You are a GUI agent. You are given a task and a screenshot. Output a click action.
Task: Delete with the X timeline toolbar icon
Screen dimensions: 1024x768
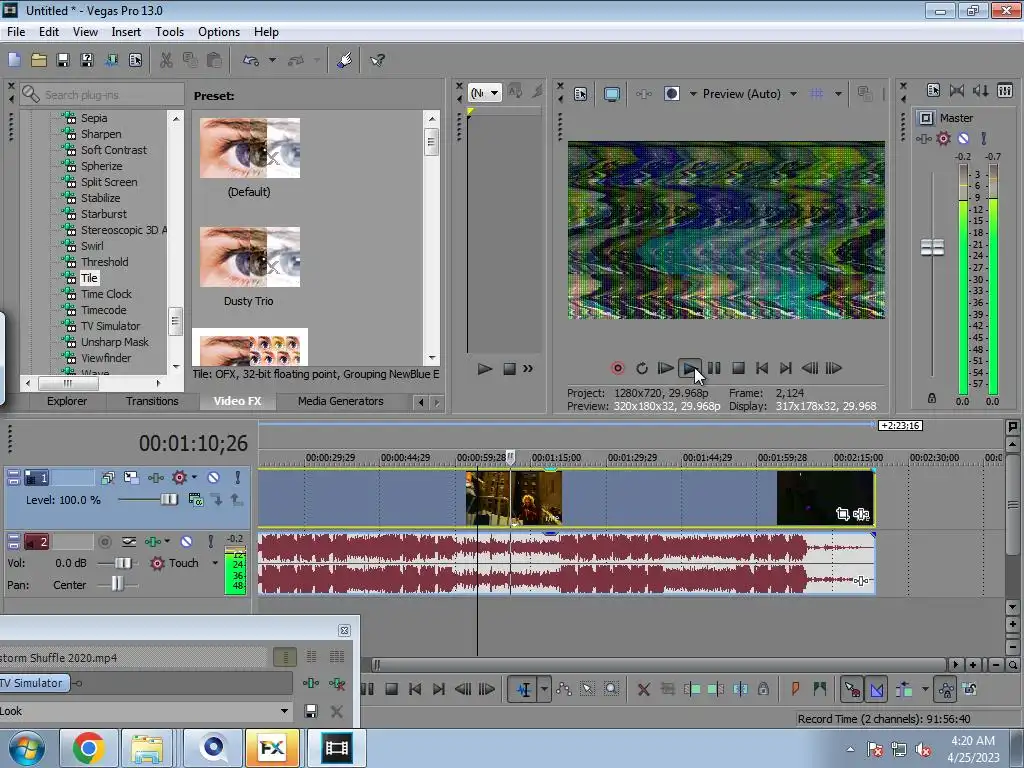(643, 690)
